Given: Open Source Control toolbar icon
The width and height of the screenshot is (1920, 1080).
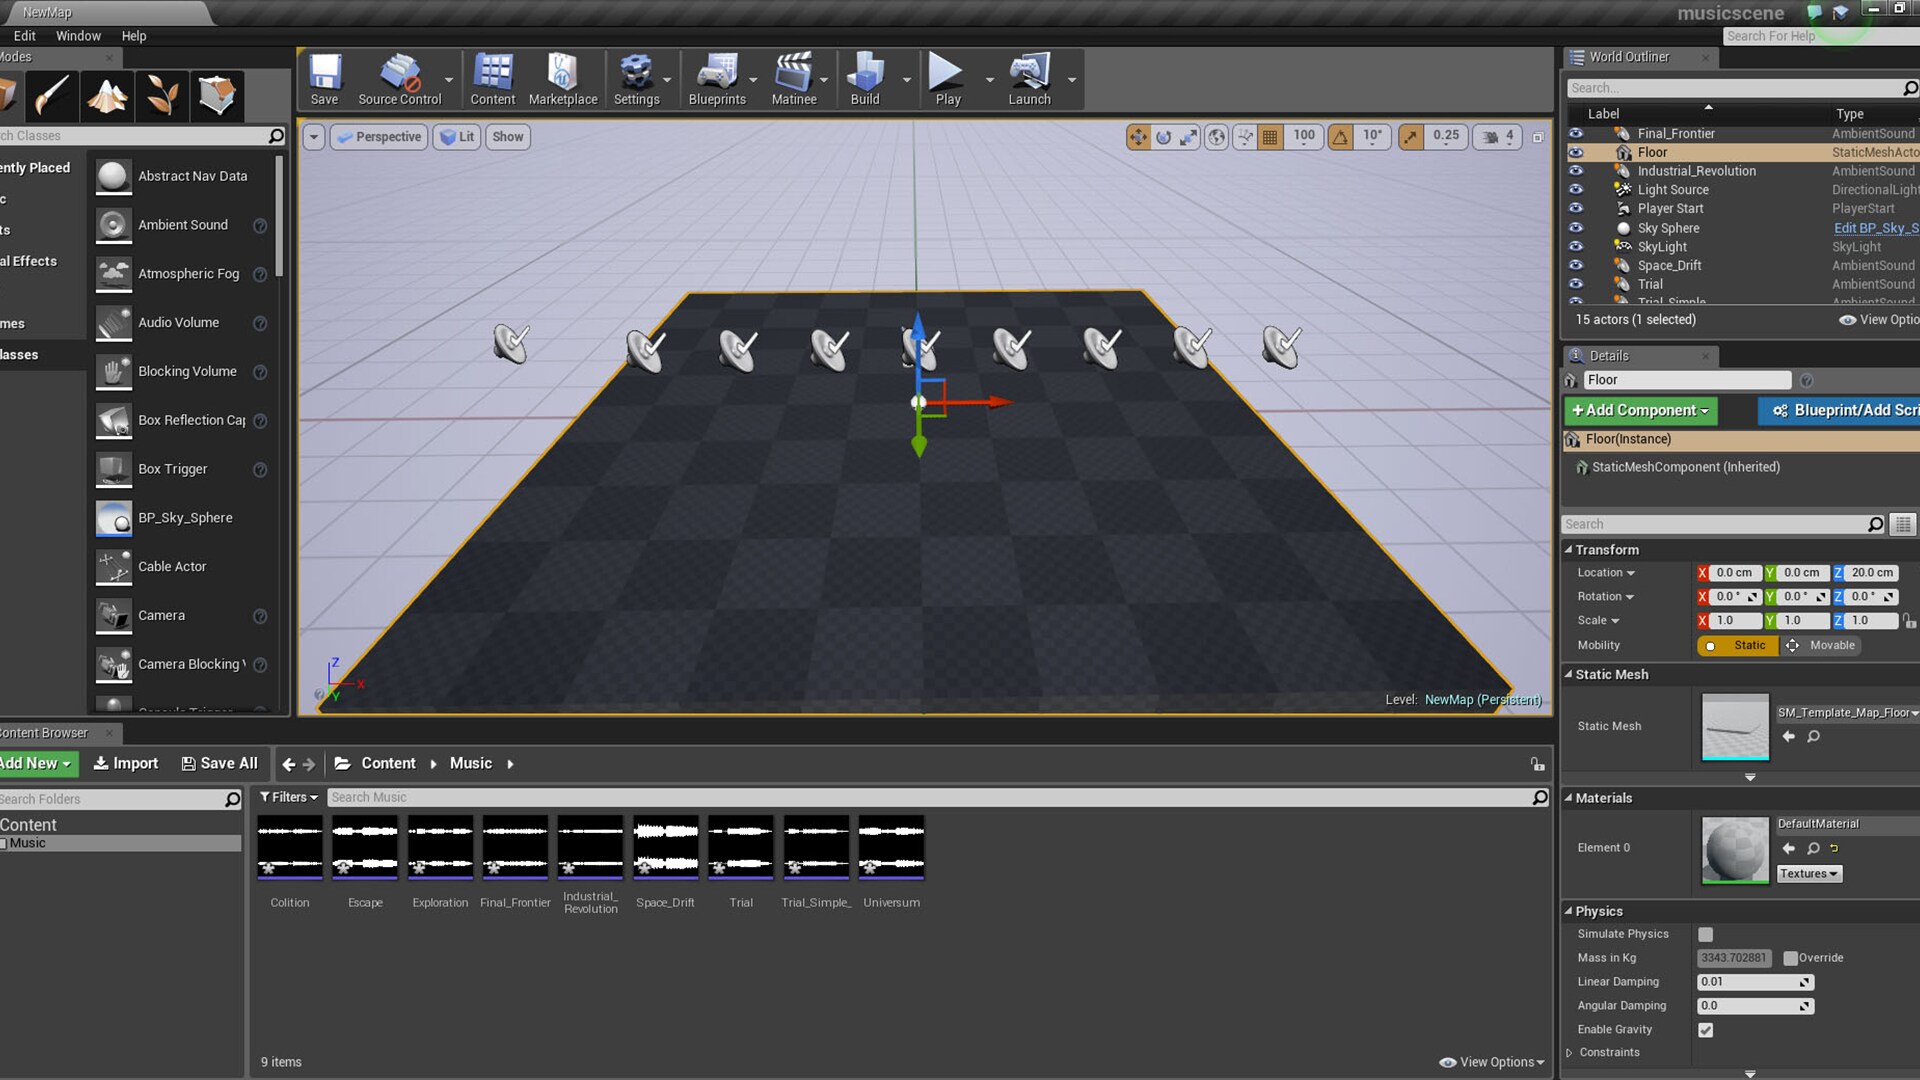Looking at the screenshot, I should coord(399,79).
